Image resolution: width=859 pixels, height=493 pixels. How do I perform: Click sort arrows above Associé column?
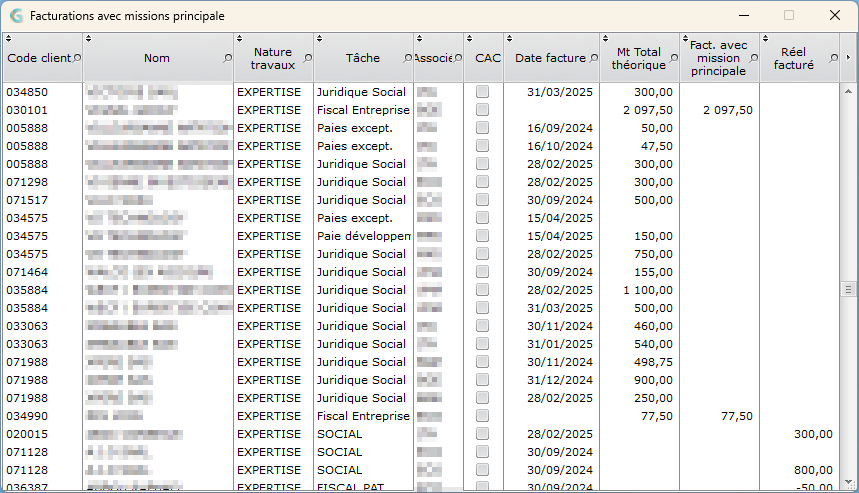point(419,38)
